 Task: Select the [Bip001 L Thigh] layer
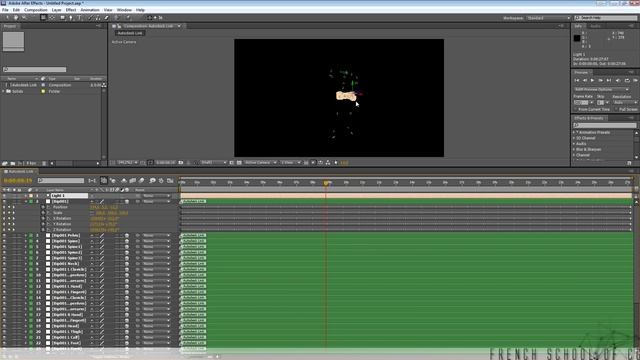(67, 331)
